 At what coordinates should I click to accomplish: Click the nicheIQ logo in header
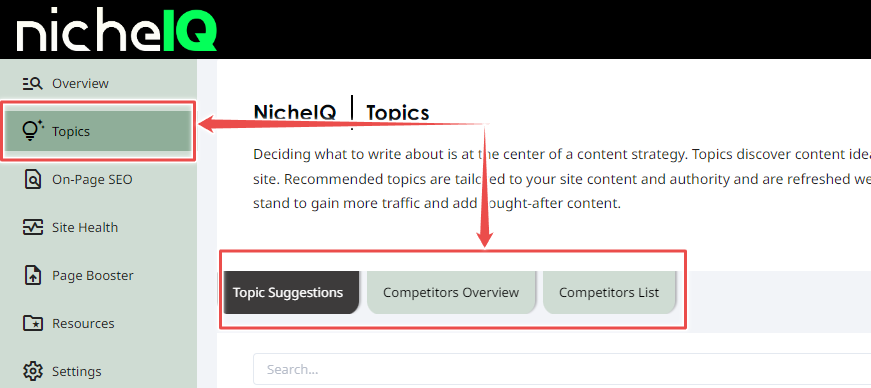coord(117,29)
